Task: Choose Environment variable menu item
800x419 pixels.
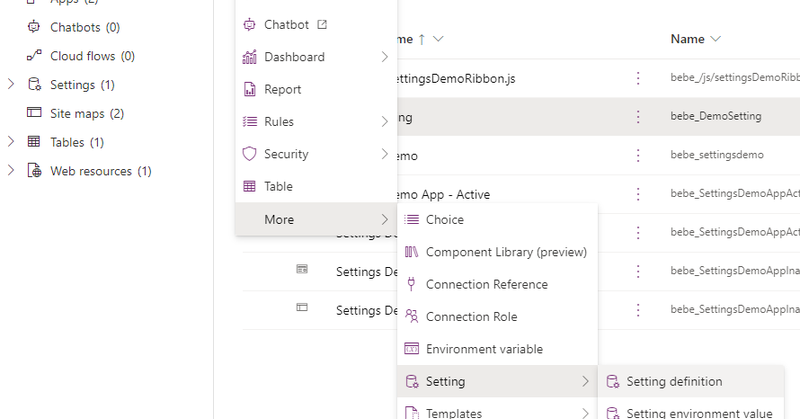Action: [x=497, y=349]
